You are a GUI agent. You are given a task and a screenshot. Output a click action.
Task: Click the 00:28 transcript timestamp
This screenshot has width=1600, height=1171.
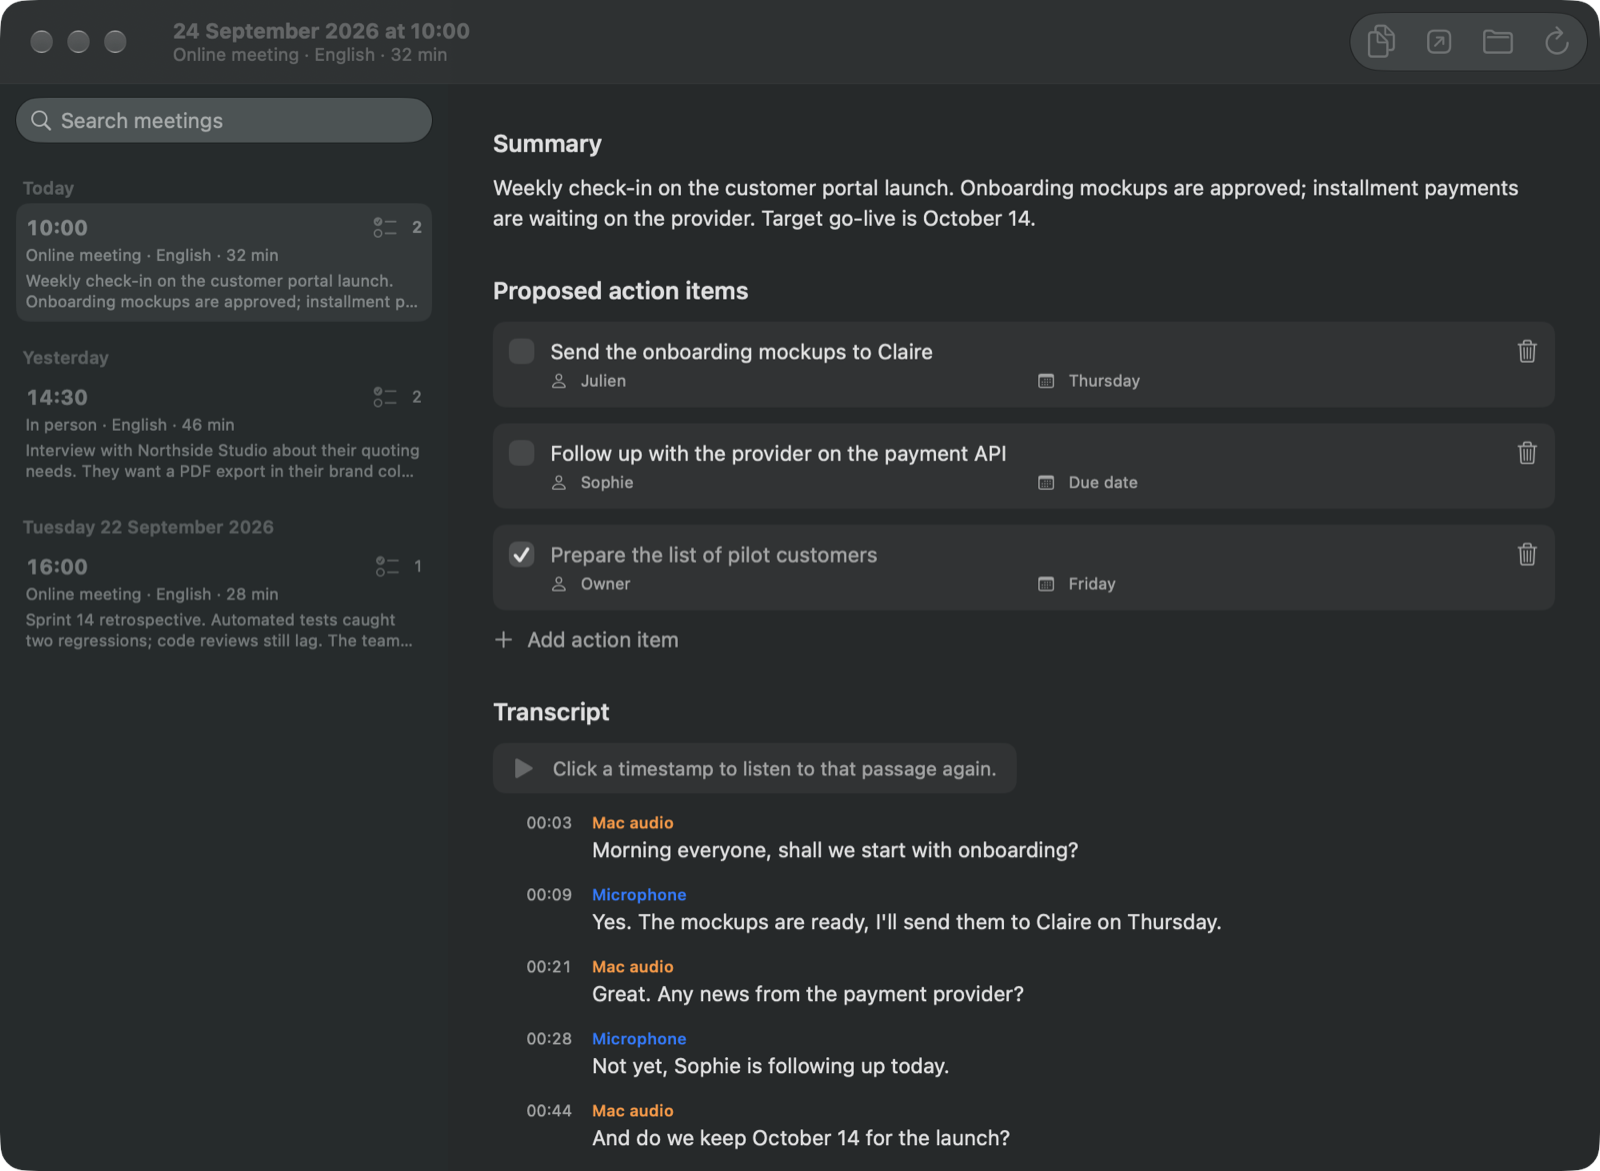(x=549, y=1039)
